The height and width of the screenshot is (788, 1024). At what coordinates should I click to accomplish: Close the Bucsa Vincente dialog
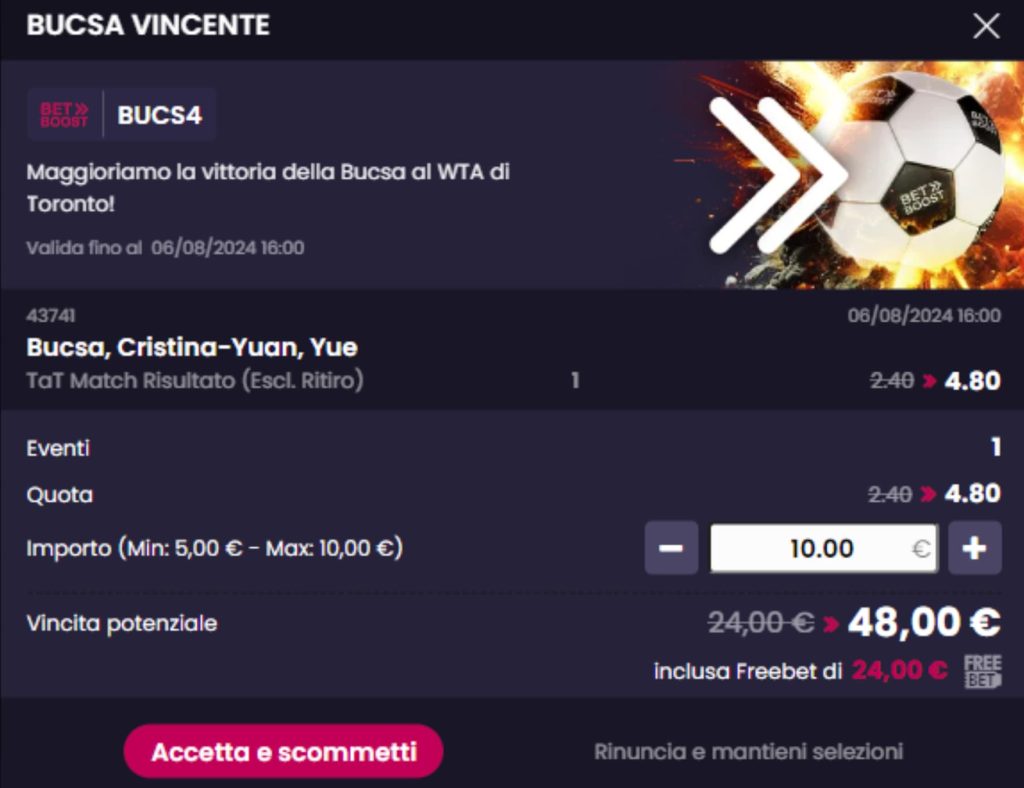[985, 26]
